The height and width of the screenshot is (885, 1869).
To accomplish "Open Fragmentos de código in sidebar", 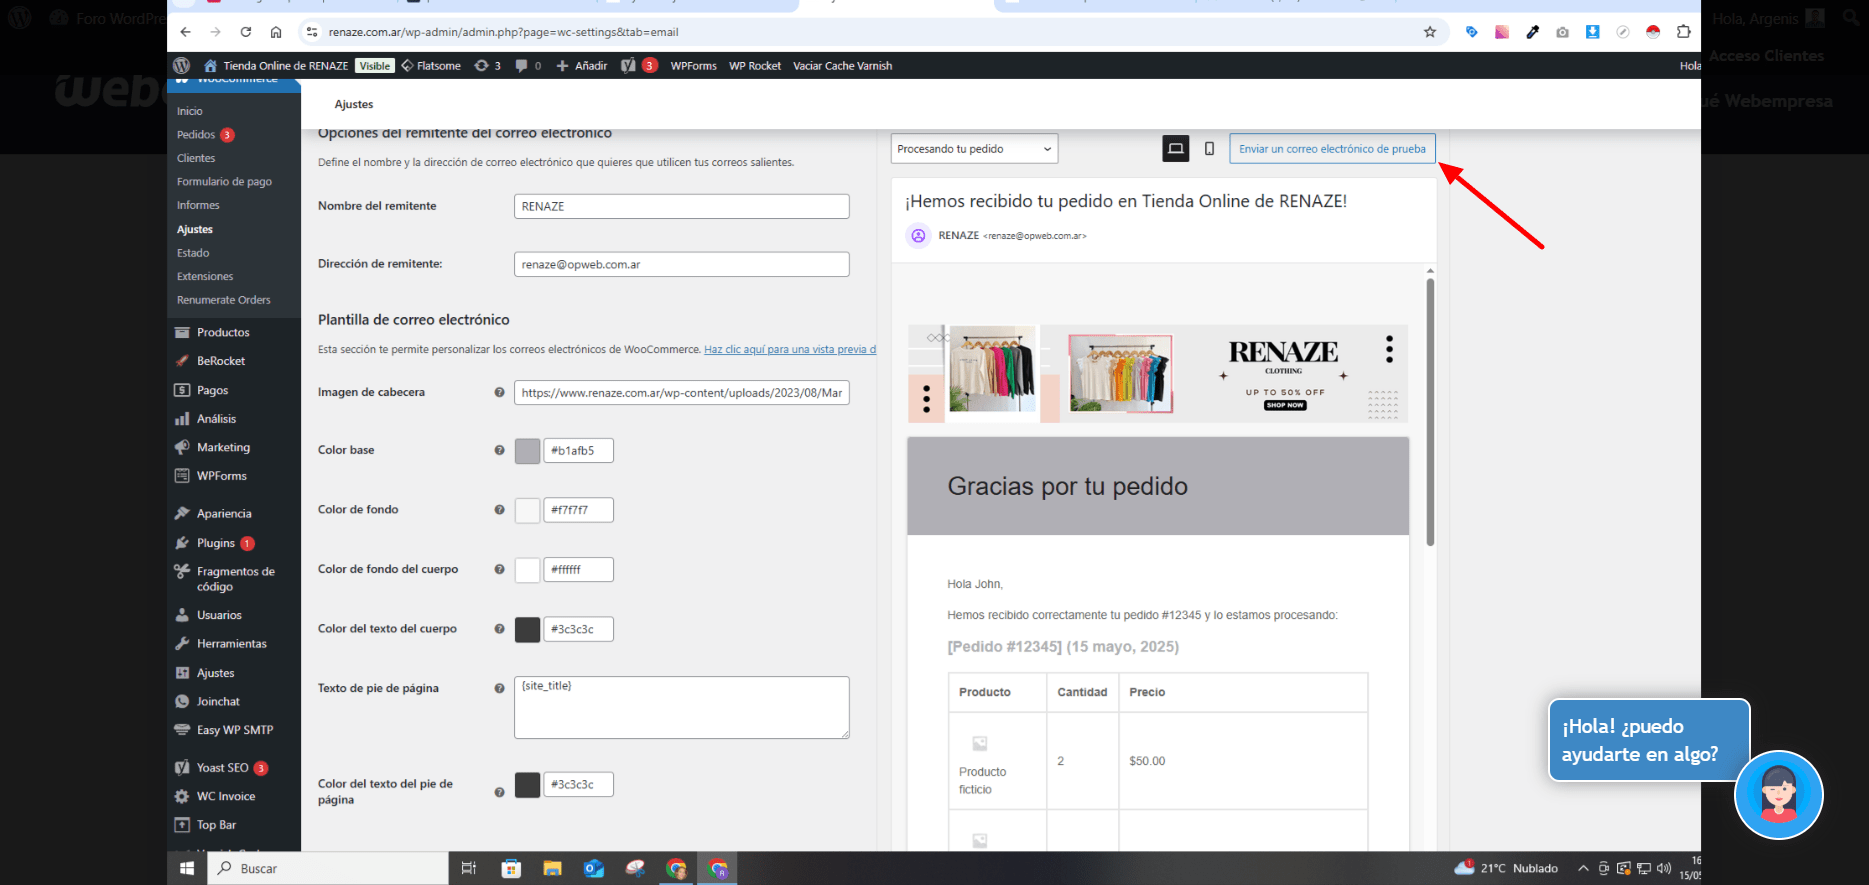I will coord(235,579).
